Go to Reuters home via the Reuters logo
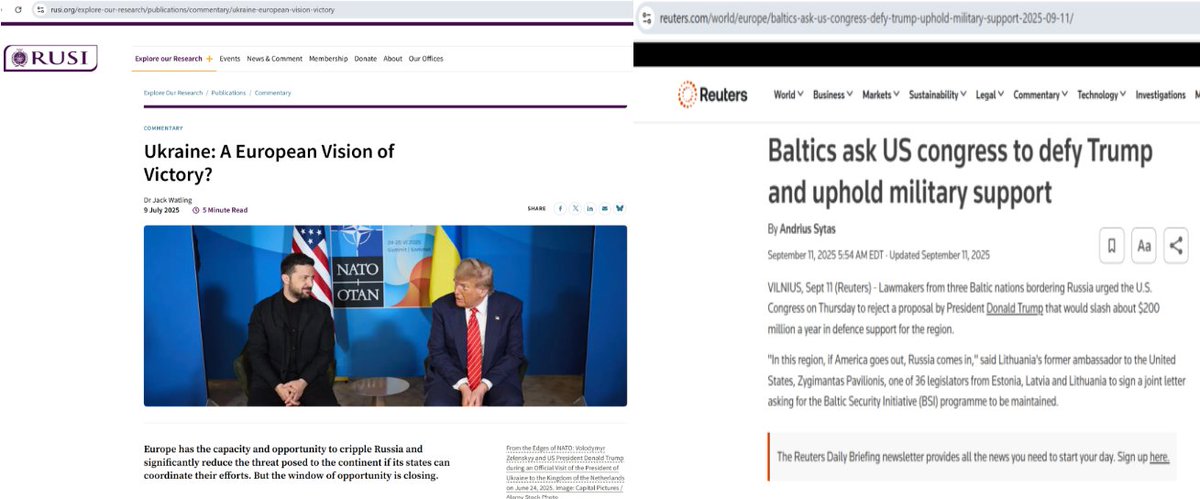This screenshot has width=1200, height=499. point(713,95)
